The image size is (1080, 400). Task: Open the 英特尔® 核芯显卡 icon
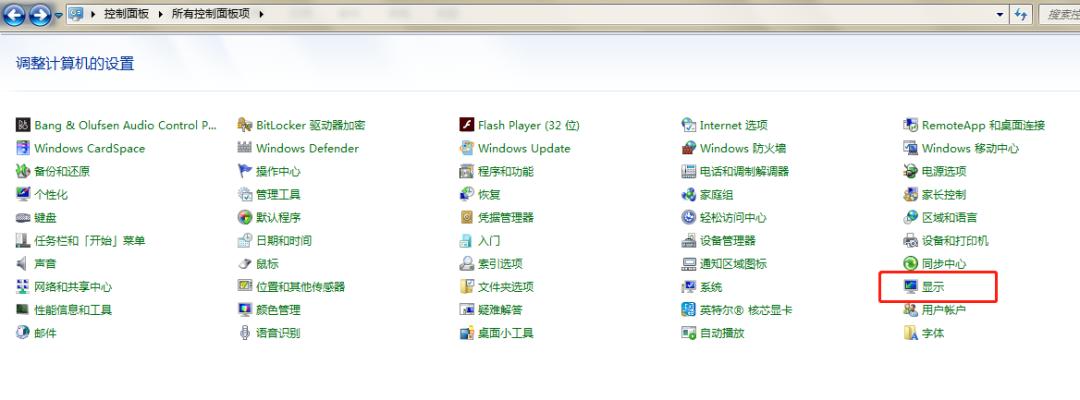tap(689, 310)
